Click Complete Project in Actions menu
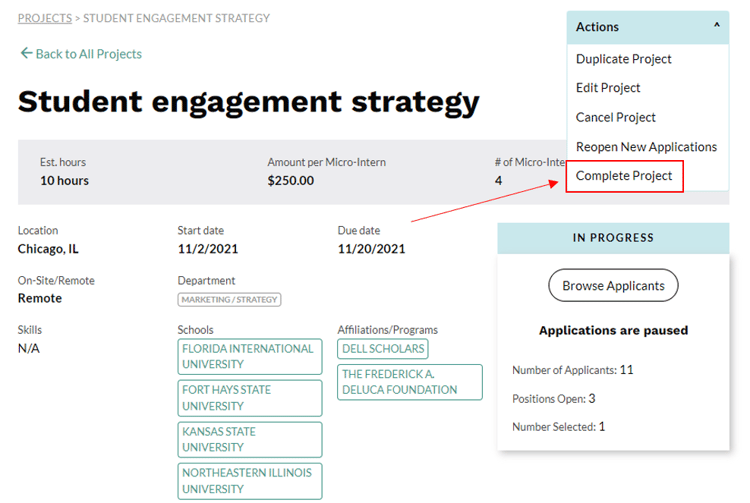 (624, 176)
